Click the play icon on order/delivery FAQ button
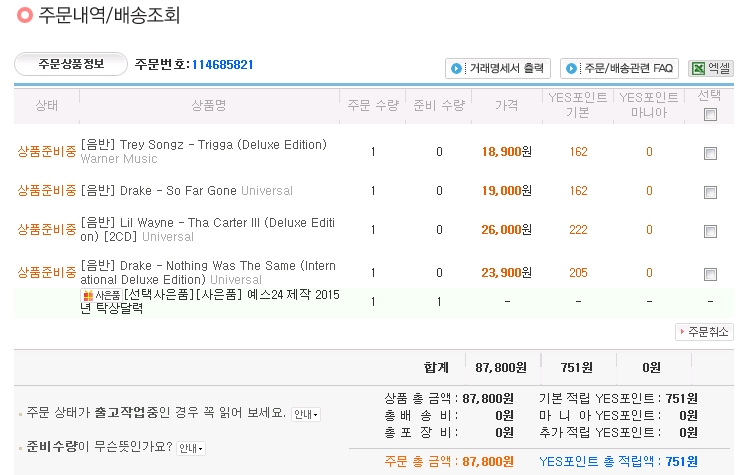The image size is (738, 475). pyautogui.click(x=571, y=69)
